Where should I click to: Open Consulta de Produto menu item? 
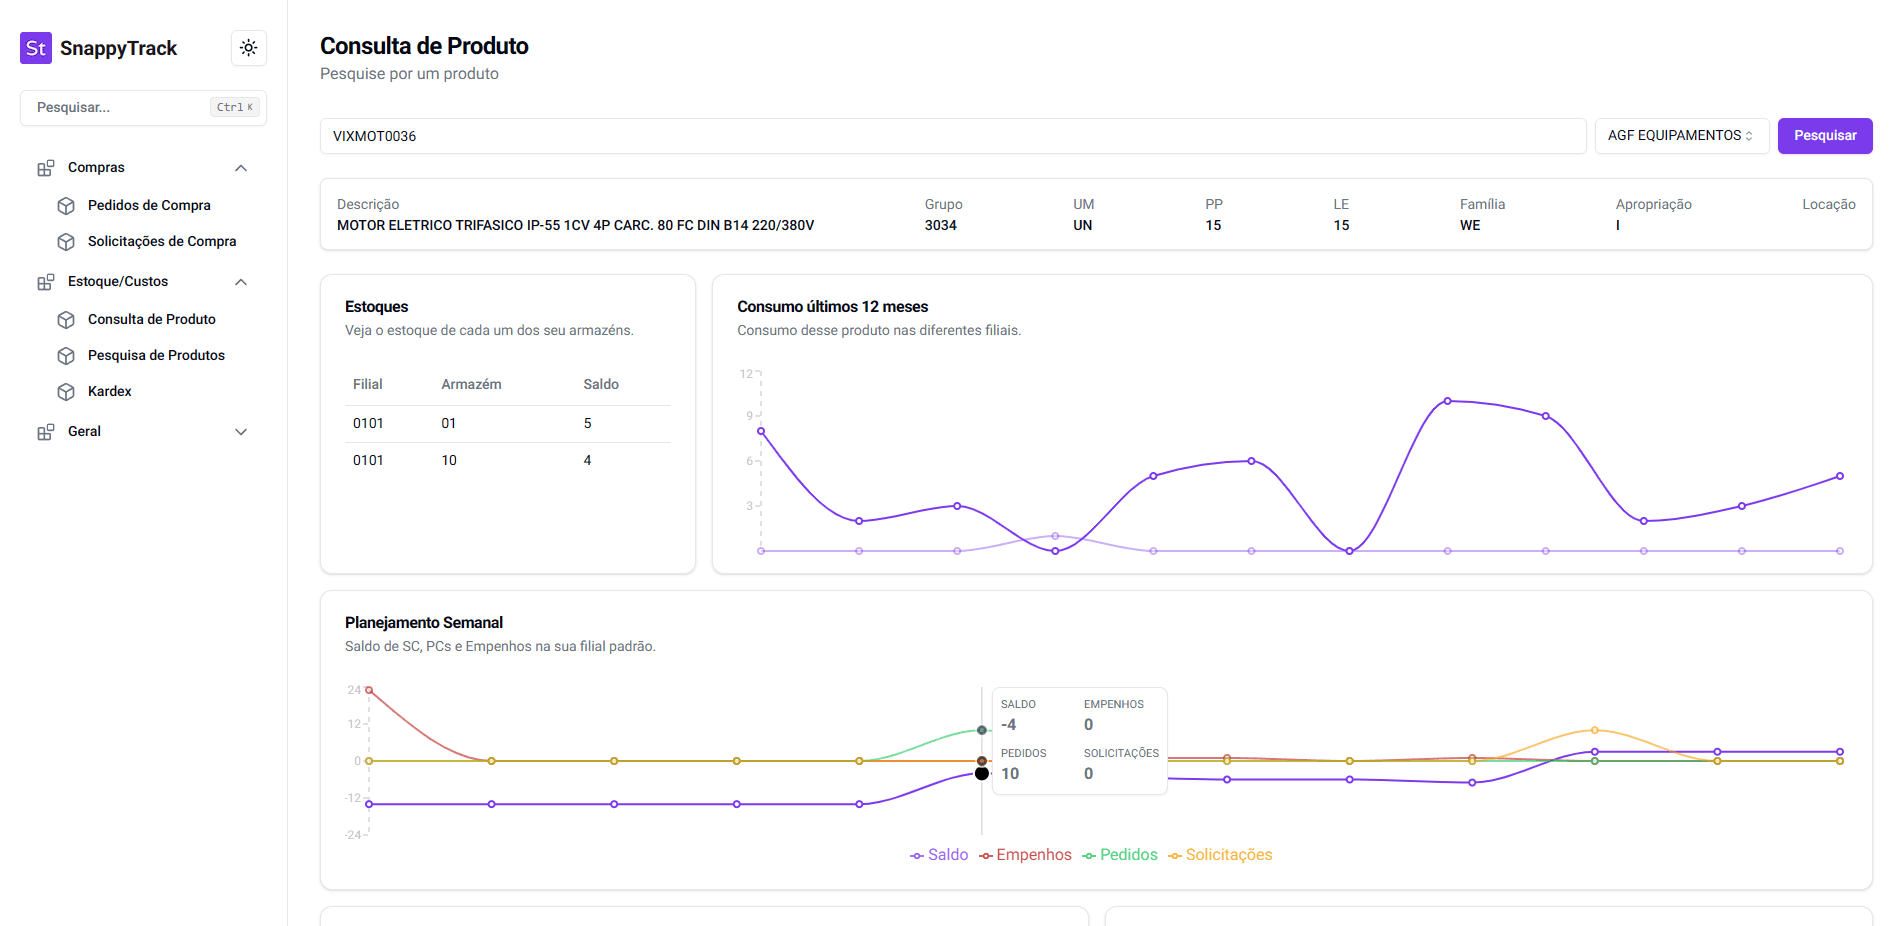tap(151, 320)
